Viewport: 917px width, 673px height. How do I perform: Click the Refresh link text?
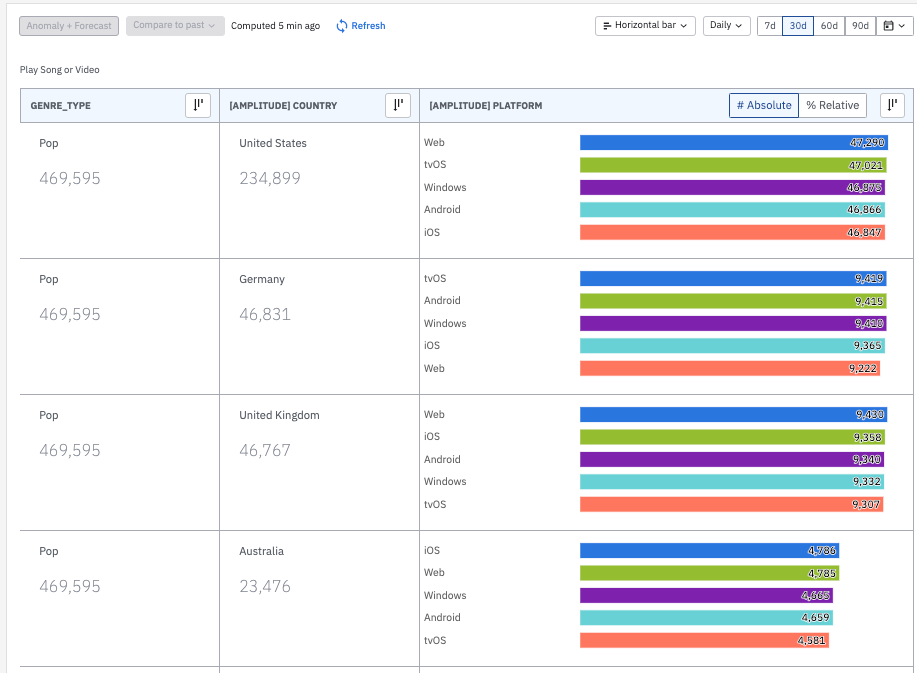[x=368, y=26]
